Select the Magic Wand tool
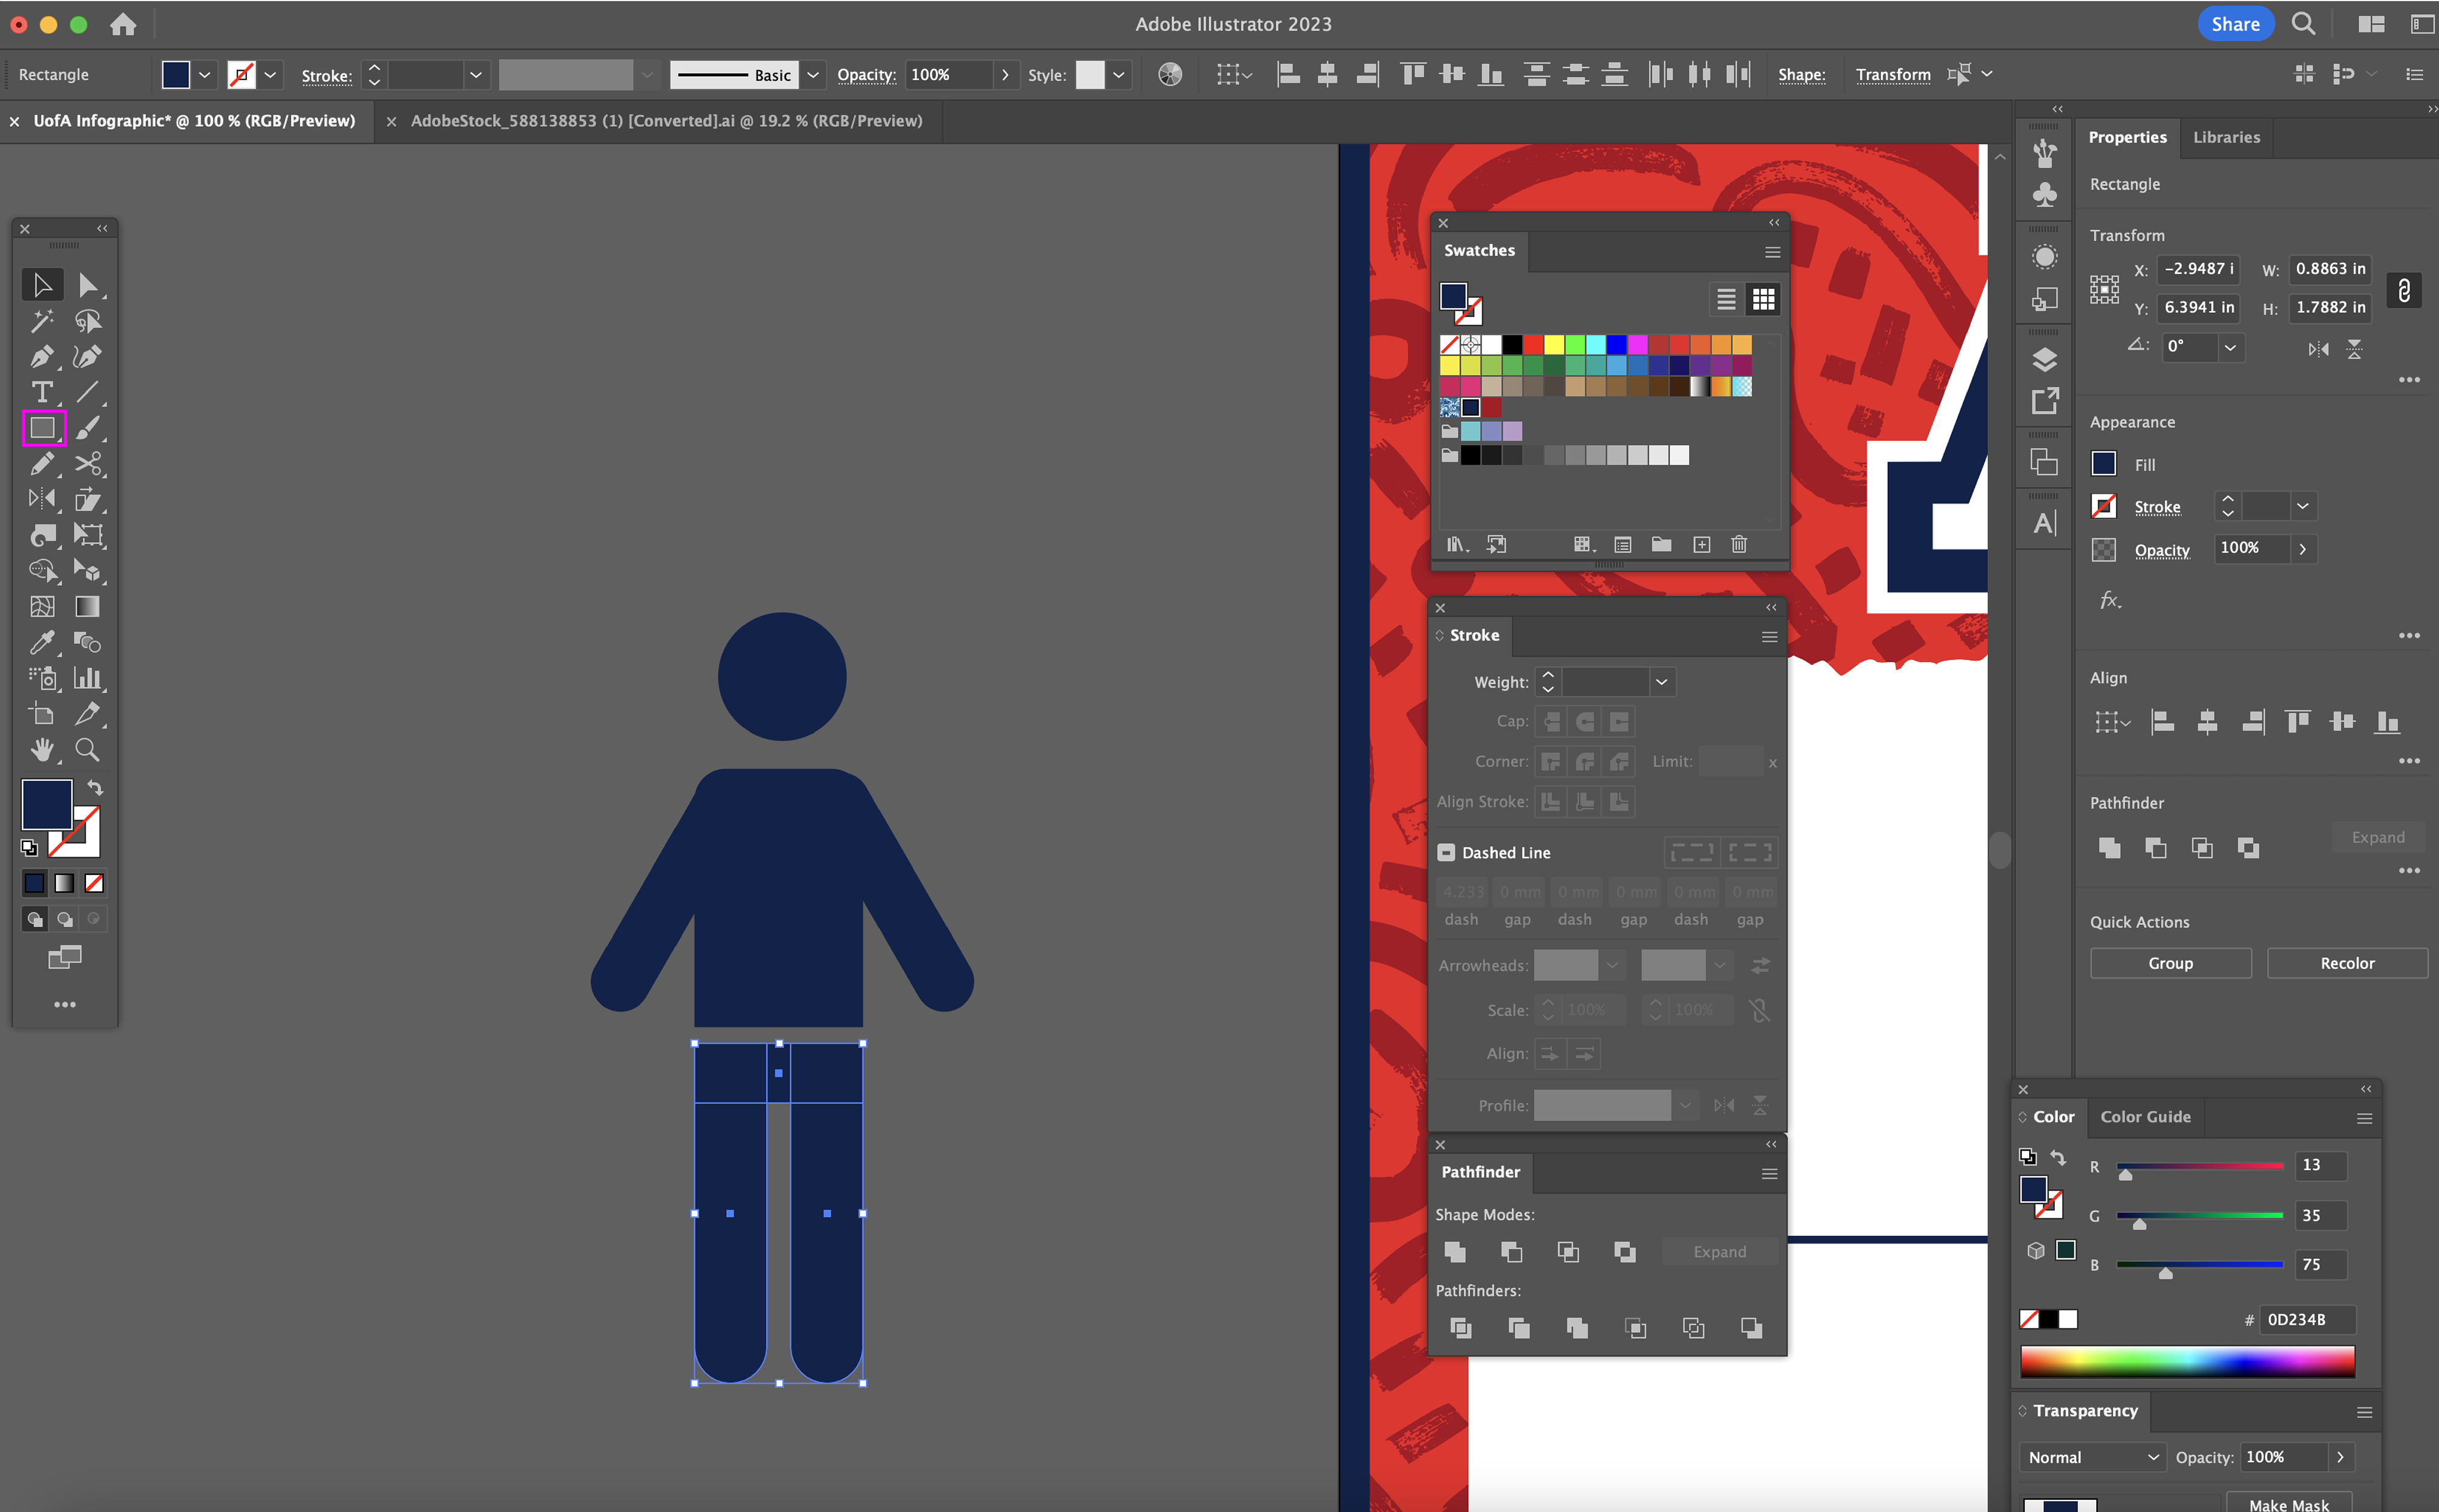2439x1512 pixels. click(41, 321)
